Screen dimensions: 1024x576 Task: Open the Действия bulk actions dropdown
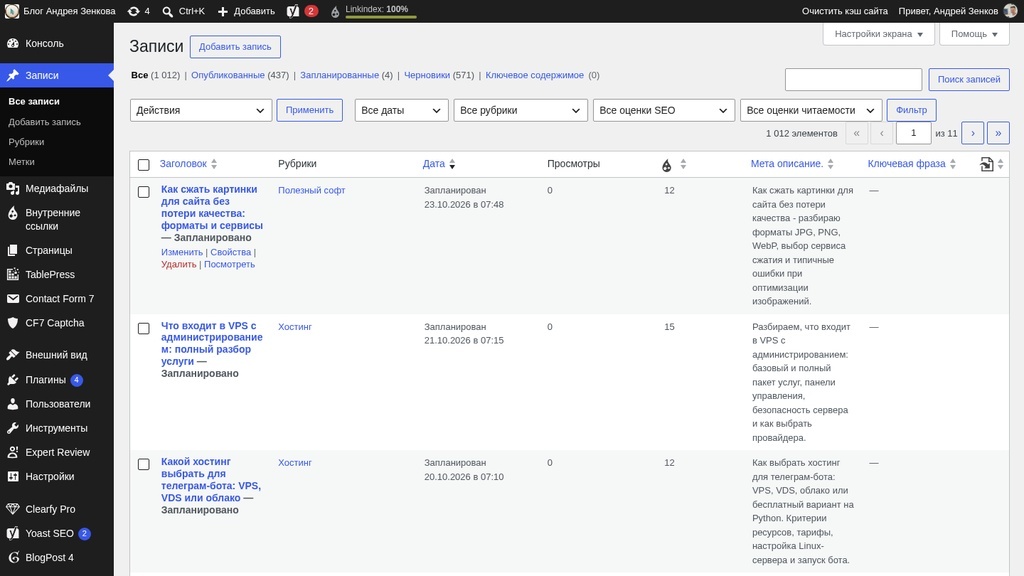click(x=201, y=110)
